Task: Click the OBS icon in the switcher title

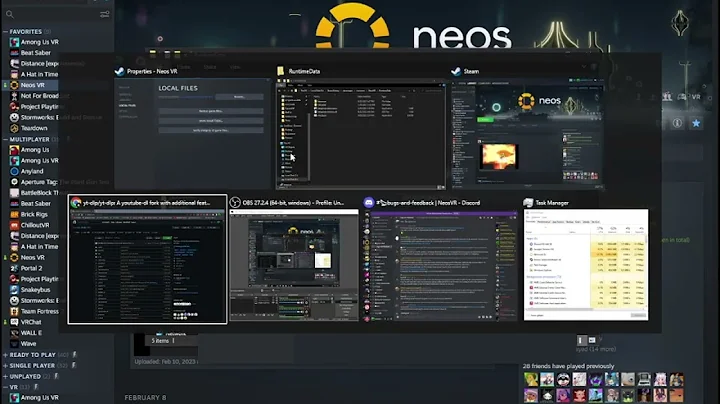Action: tap(235, 202)
